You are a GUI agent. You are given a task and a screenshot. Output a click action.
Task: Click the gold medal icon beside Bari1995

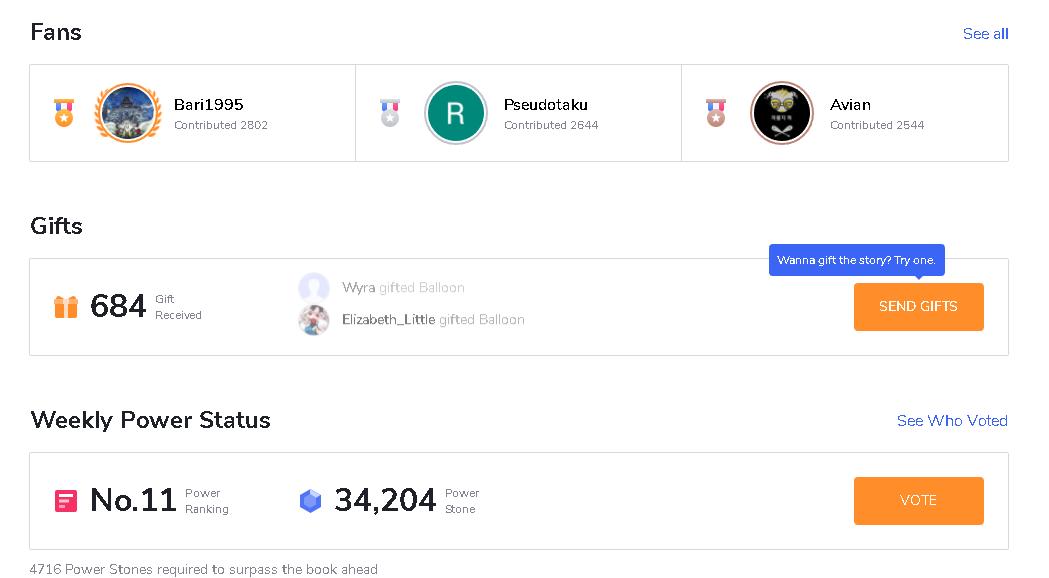(64, 112)
